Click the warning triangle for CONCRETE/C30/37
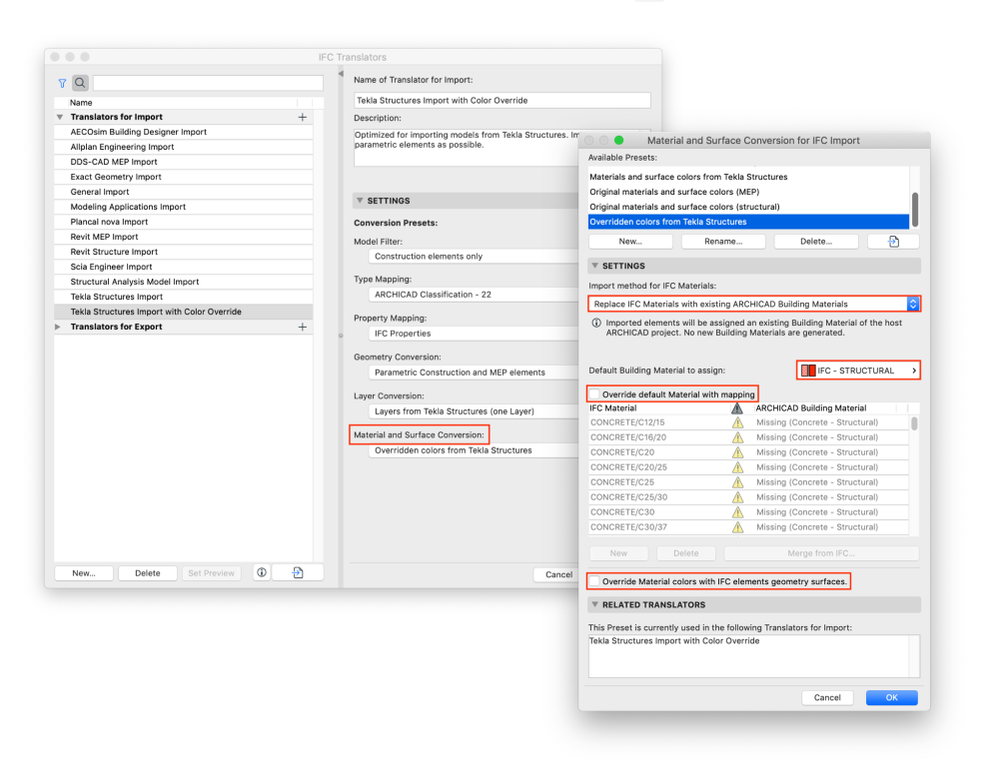 [x=738, y=527]
